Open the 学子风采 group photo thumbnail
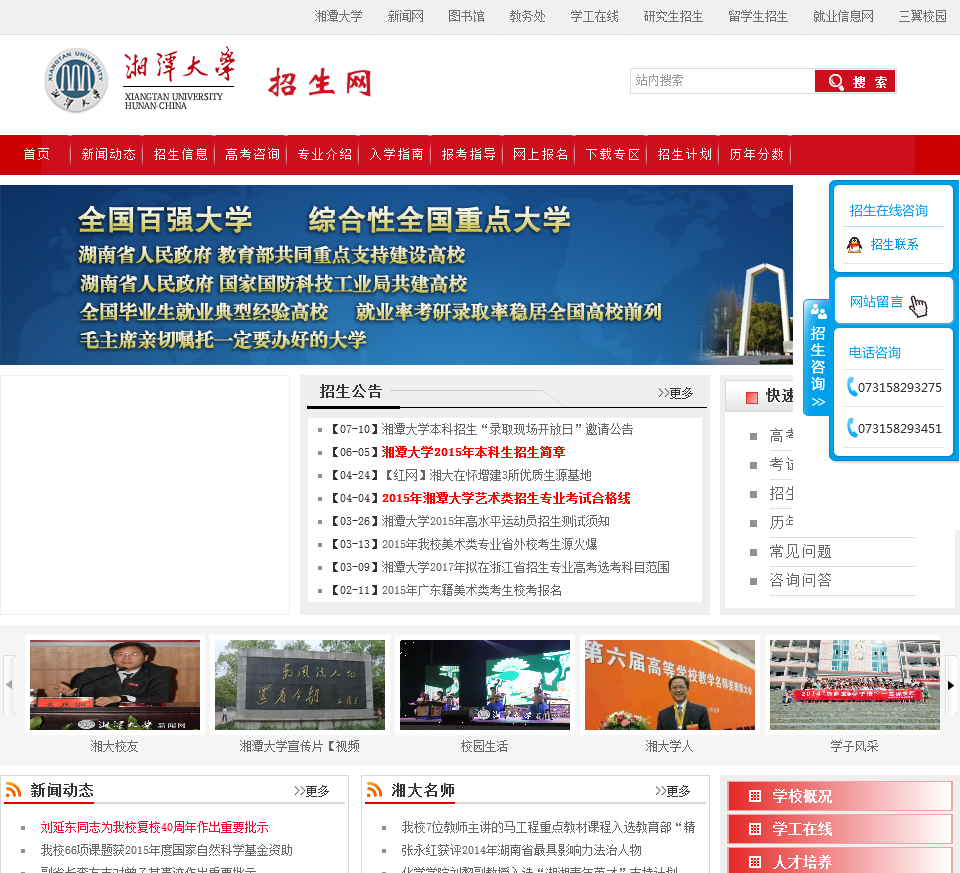This screenshot has width=960, height=873. (x=855, y=685)
